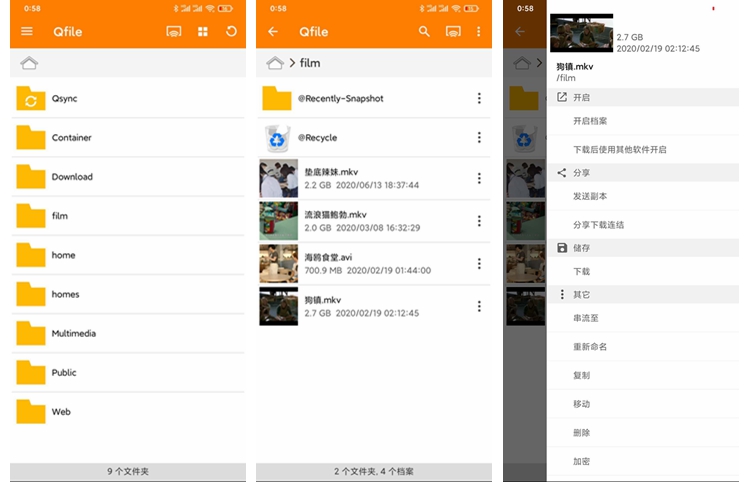
Task: Open the Public folder
Action: pos(128,373)
